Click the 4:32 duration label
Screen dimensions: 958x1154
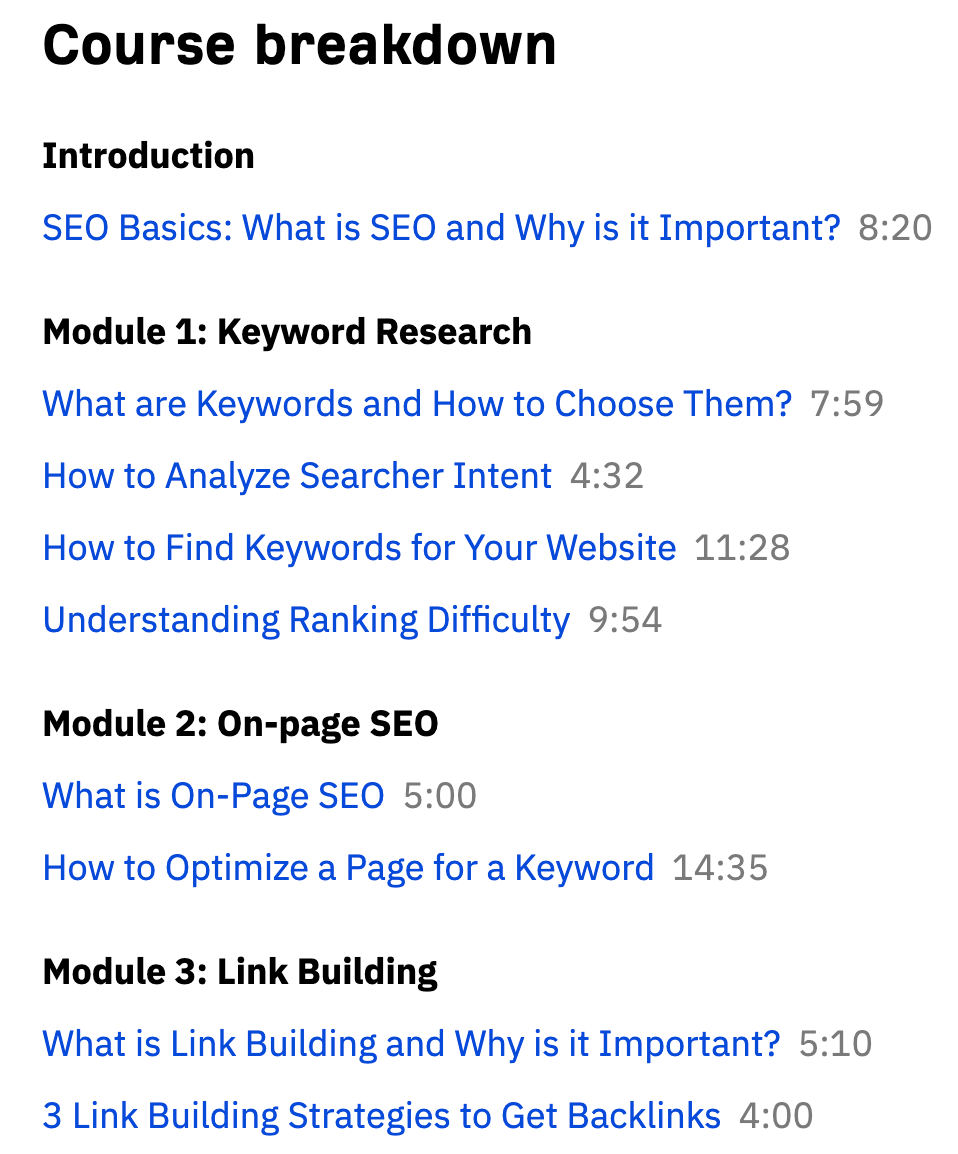607,476
